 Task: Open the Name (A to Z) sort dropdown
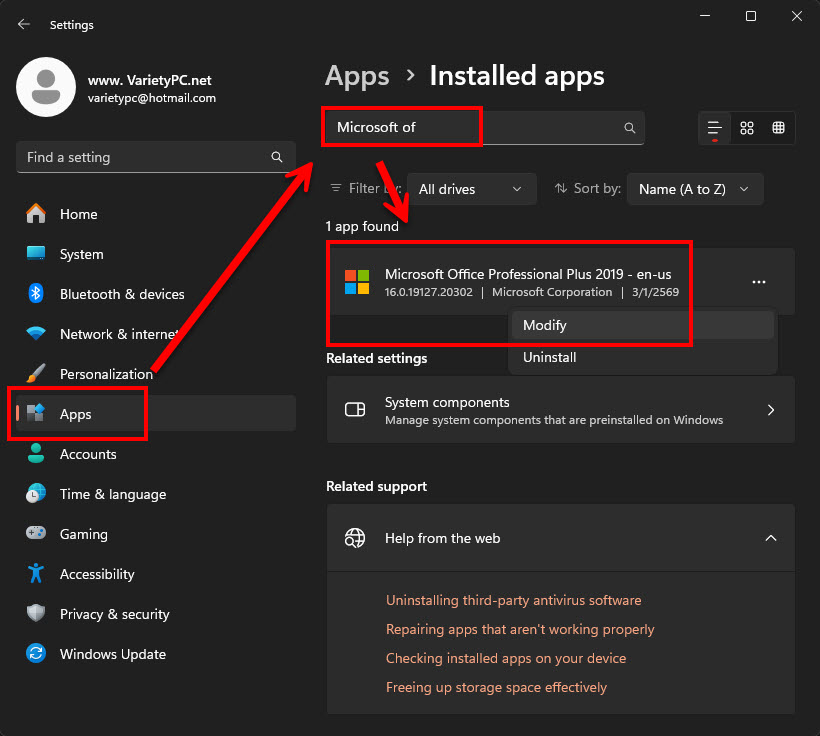coord(694,189)
